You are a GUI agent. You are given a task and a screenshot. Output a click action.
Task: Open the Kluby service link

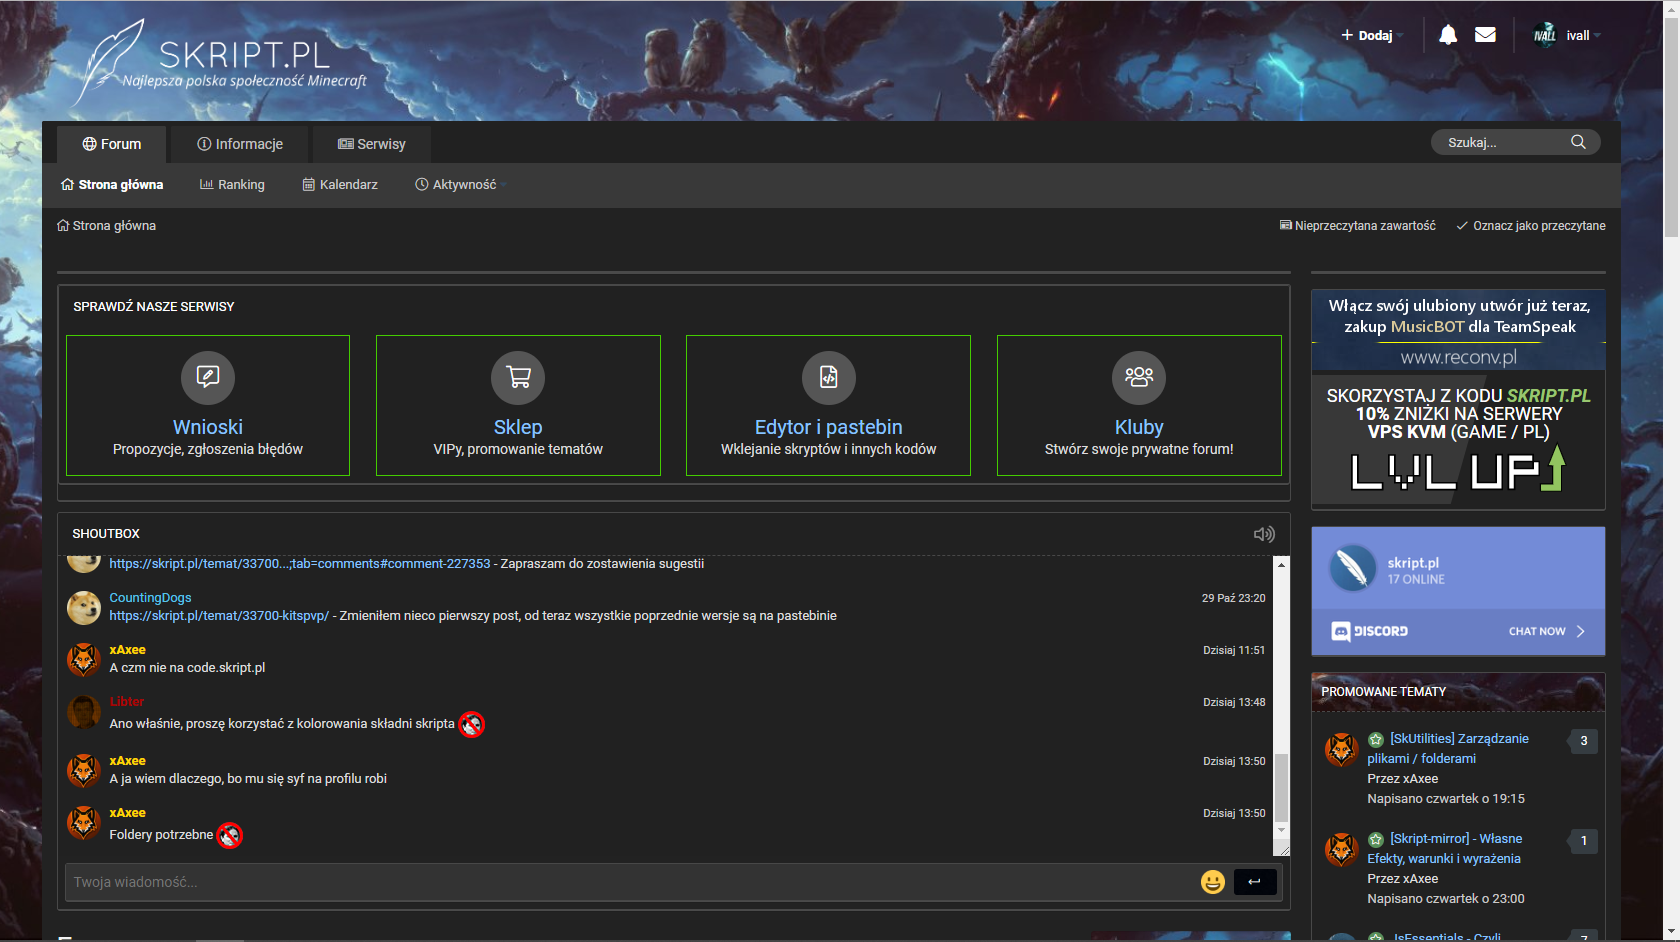point(1139,427)
